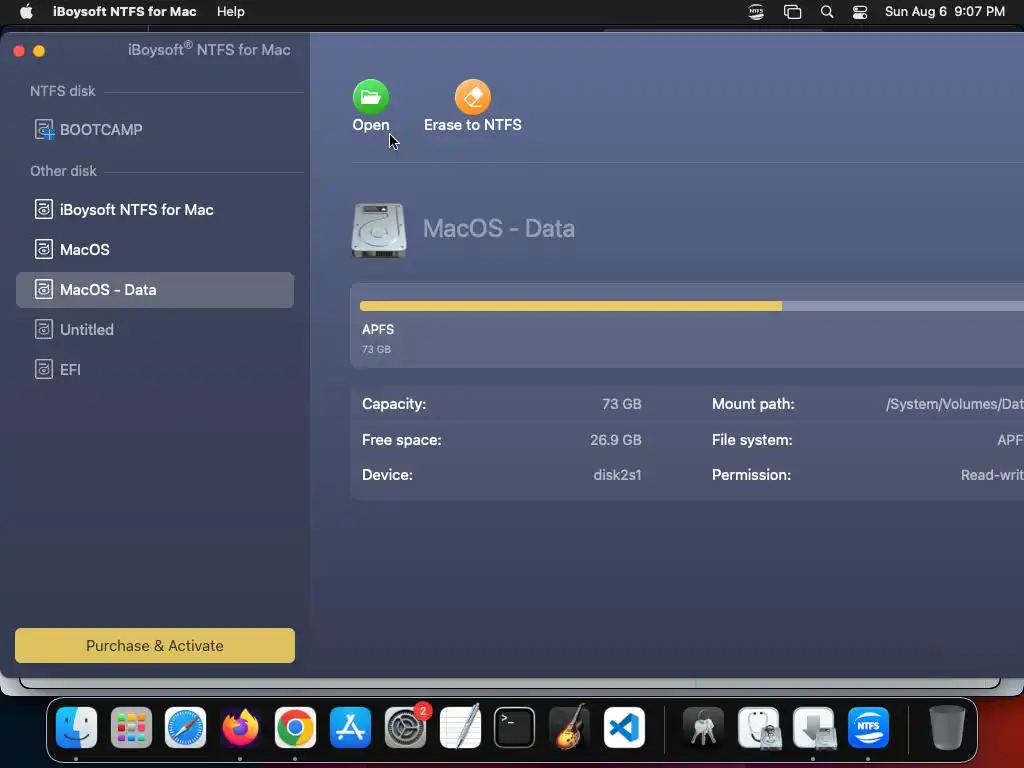Viewport: 1024px width, 768px height.
Task: Open the Stage Manager windows icon in menu bar
Action: point(792,12)
